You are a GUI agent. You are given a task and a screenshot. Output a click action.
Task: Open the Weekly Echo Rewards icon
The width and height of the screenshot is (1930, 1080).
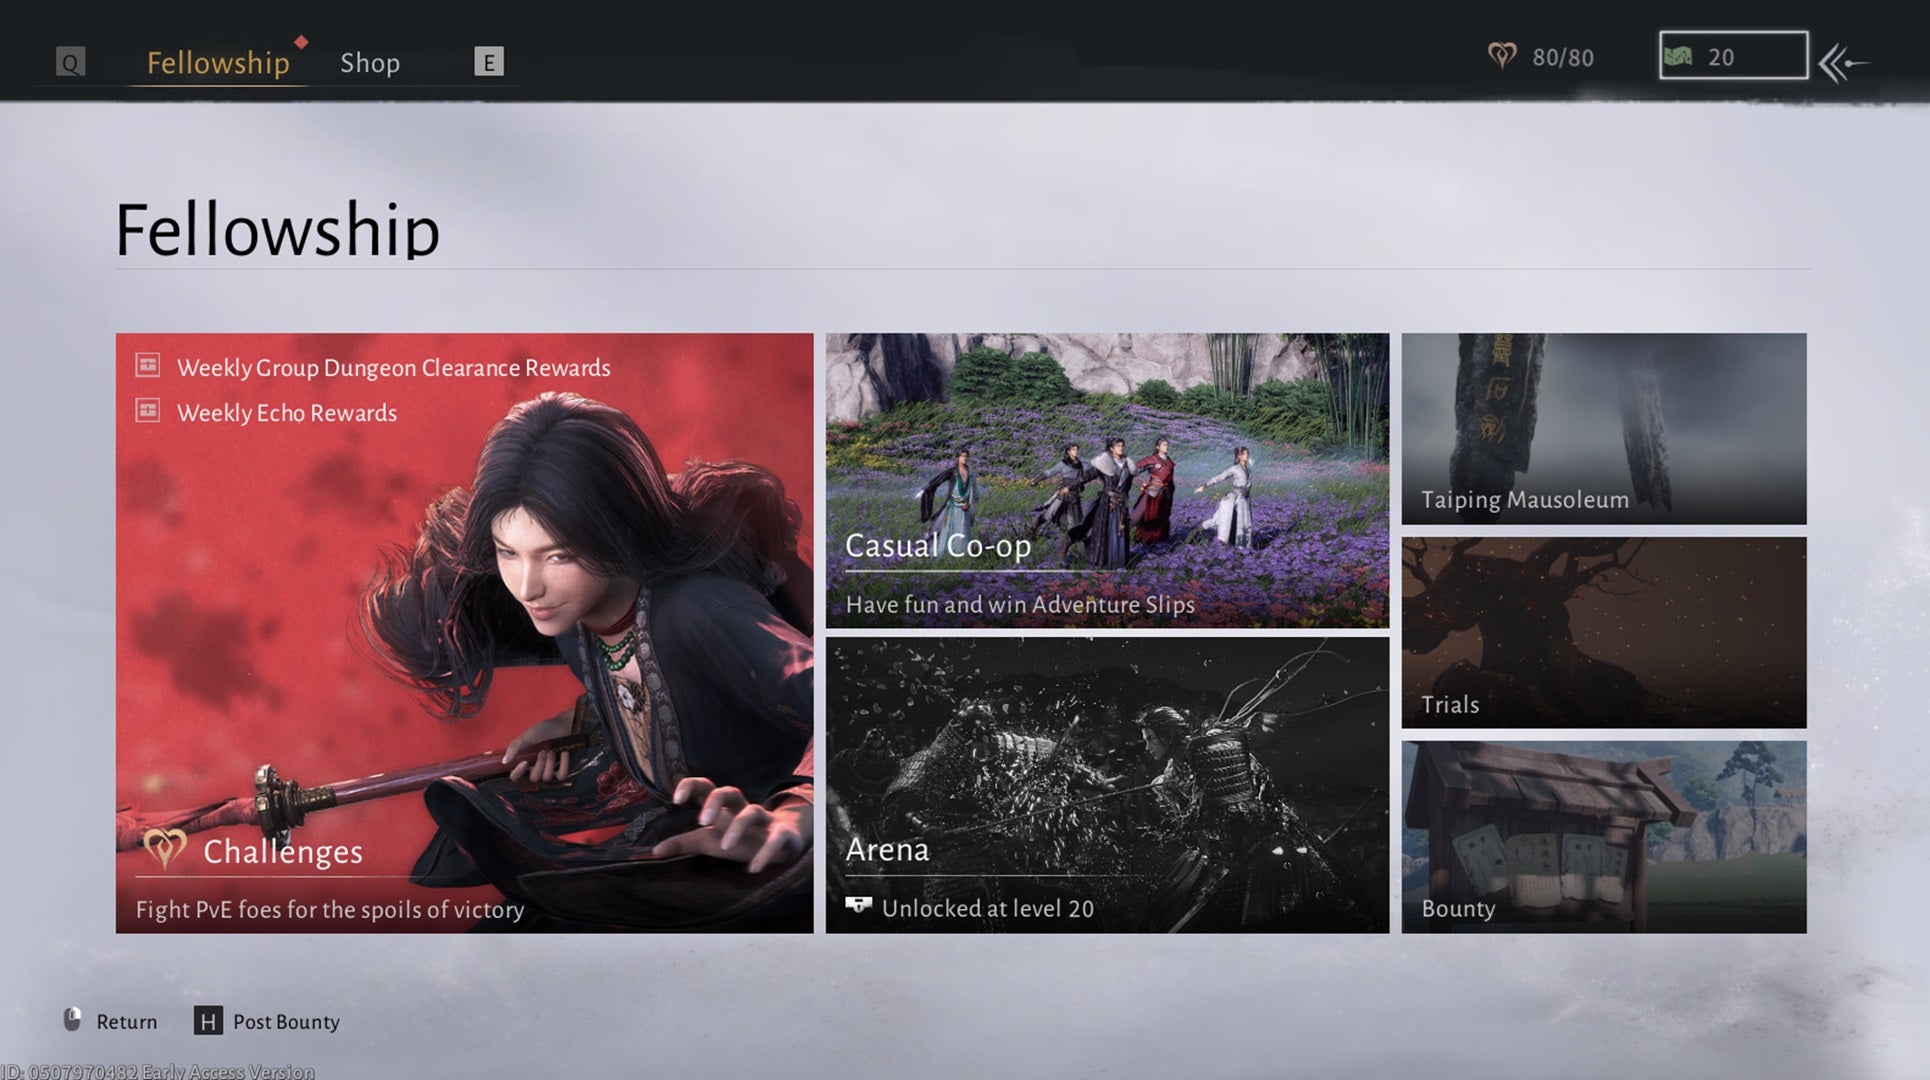click(148, 411)
